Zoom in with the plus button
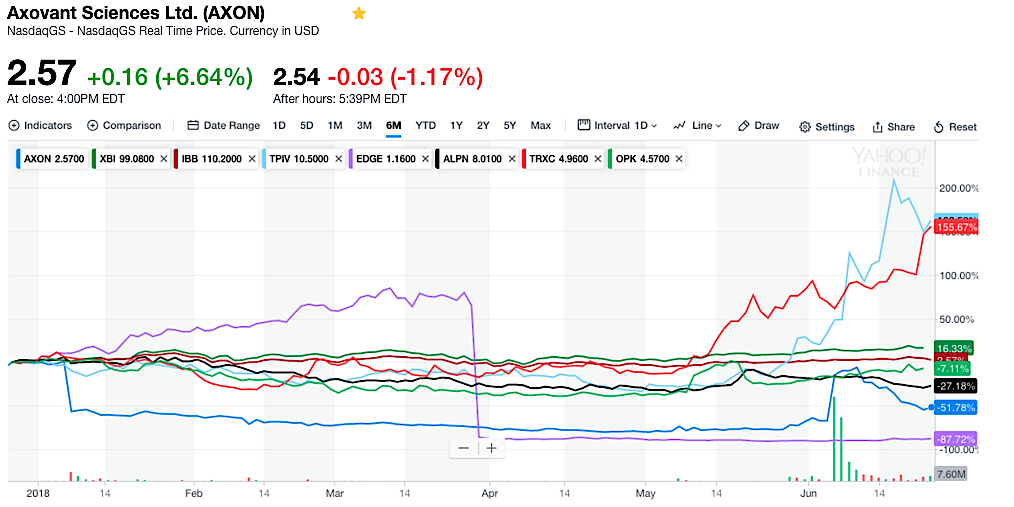The width and height of the screenshot is (1014, 507). [x=491, y=448]
